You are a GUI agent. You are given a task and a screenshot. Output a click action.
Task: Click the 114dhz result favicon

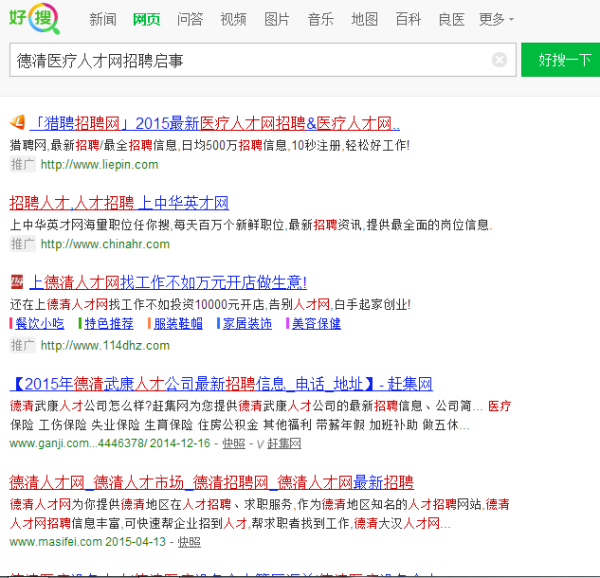pyautogui.click(x=17, y=282)
